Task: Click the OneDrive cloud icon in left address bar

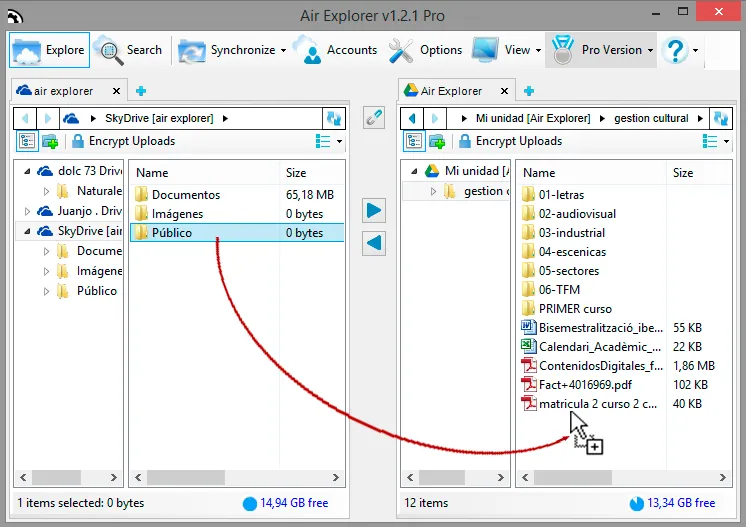Action: point(71,118)
